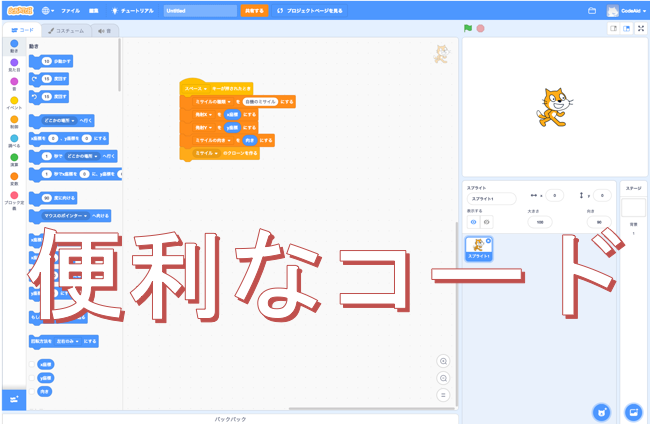Click the sprite y position field
650x424 pixels.
point(602,195)
